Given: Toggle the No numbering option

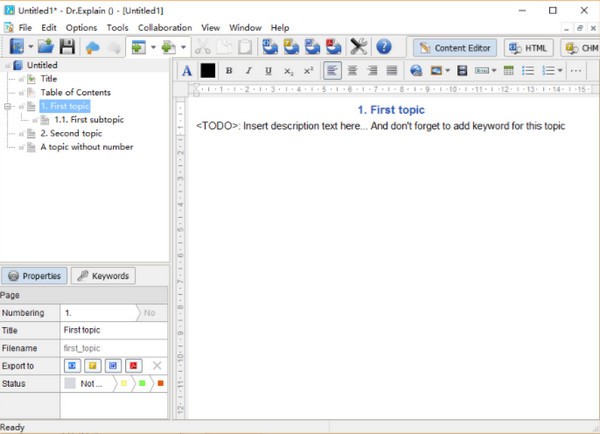Looking at the screenshot, I should point(150,313).
